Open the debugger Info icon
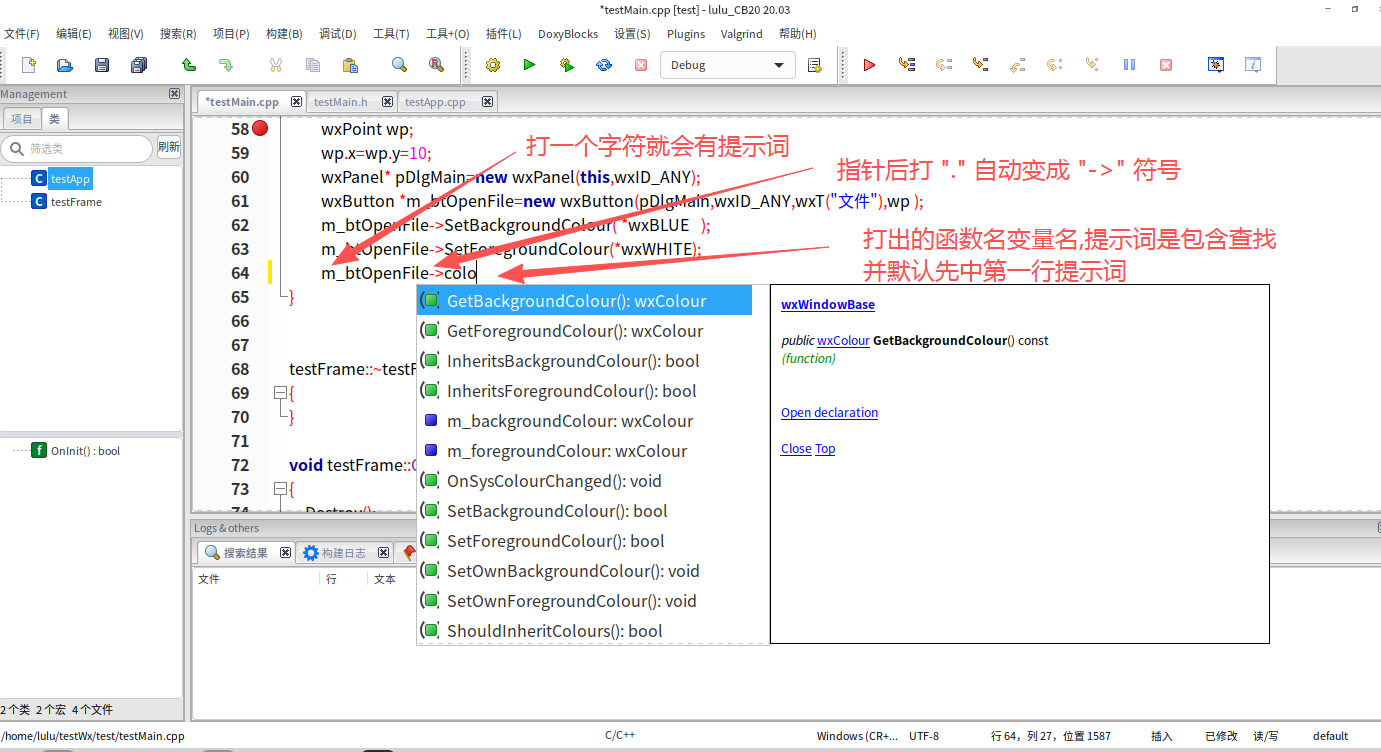Image resolution: width=1381 pixels, height=752 pixels. tap(1253, 65)
